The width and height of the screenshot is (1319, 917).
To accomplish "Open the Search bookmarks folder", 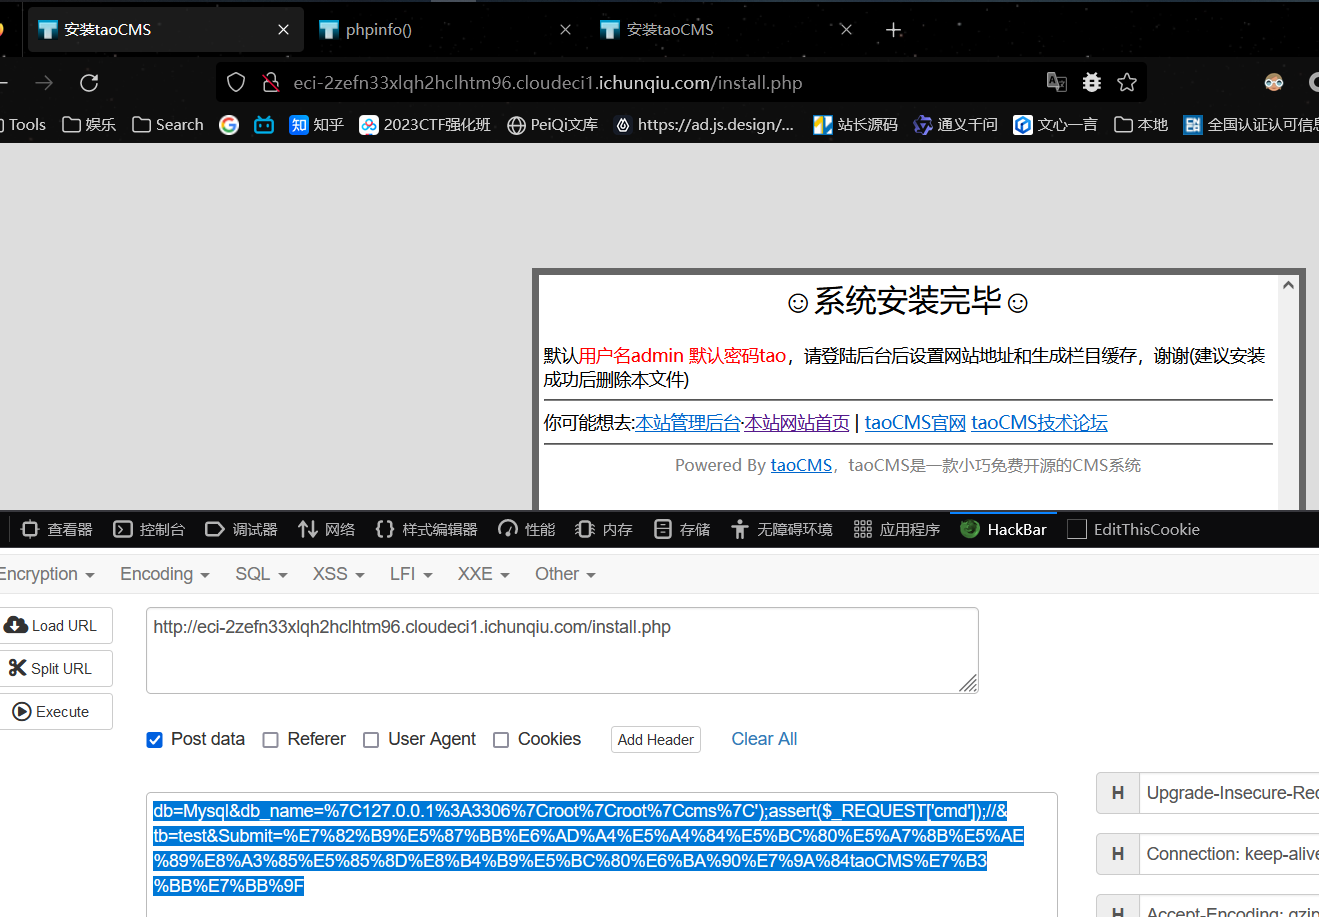I will tap(168, 125).
